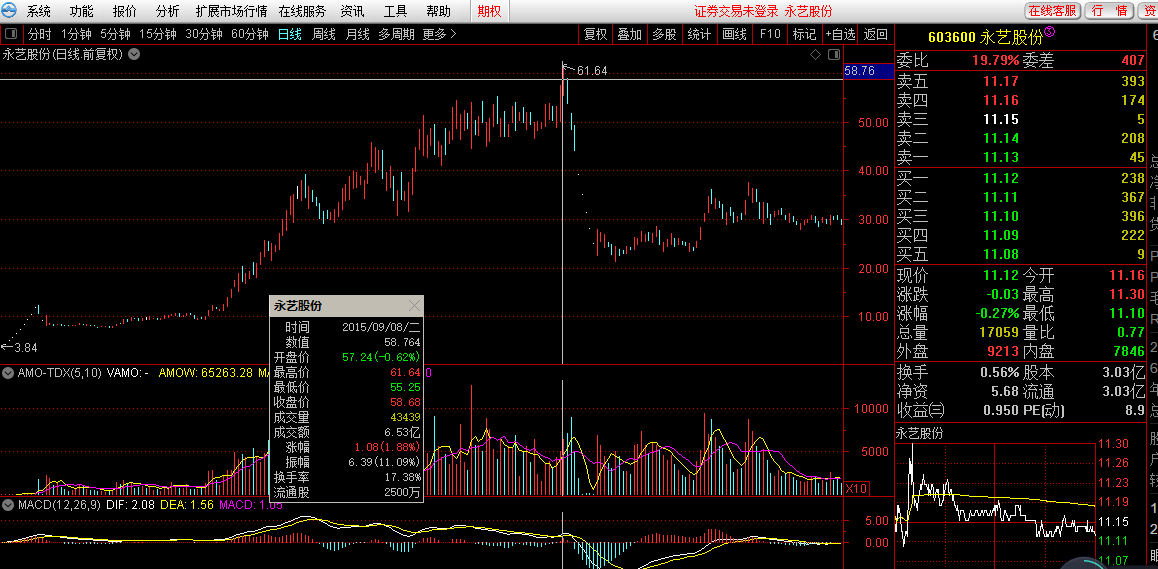Select the 60分钟 chart period
Screen dimensions: 1158x569
tap(249, 34)
